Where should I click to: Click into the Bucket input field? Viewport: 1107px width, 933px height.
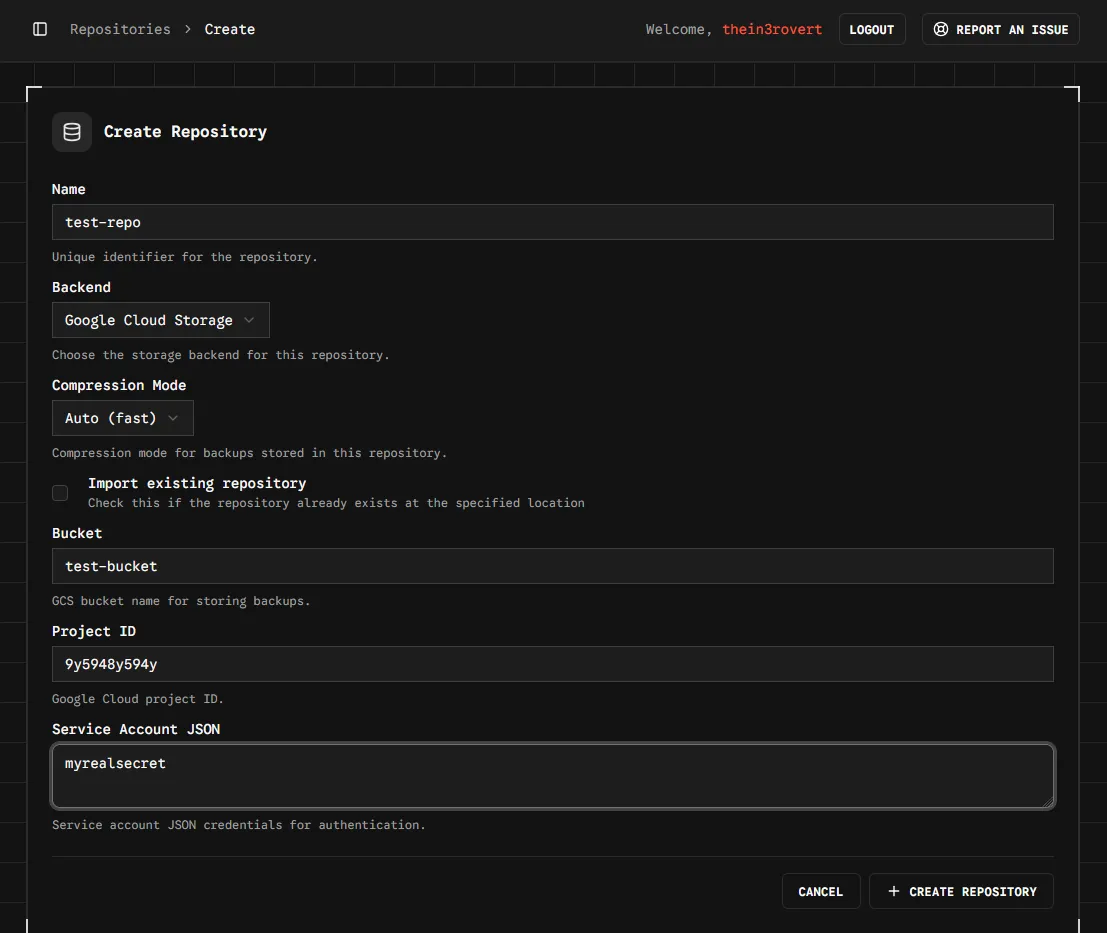[552, 566]
